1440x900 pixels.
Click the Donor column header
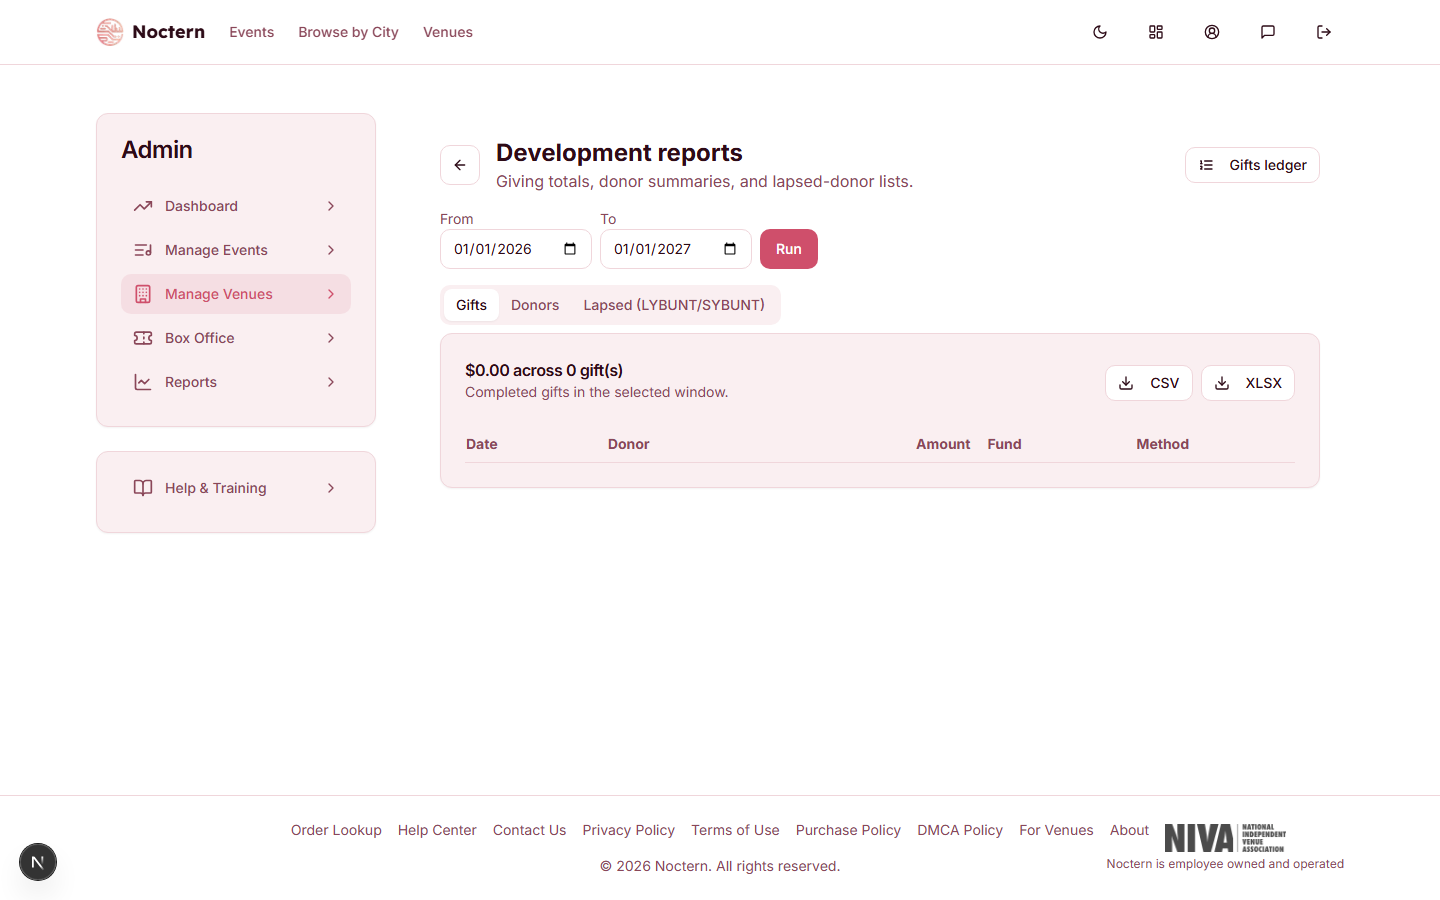tap(628, 444)
